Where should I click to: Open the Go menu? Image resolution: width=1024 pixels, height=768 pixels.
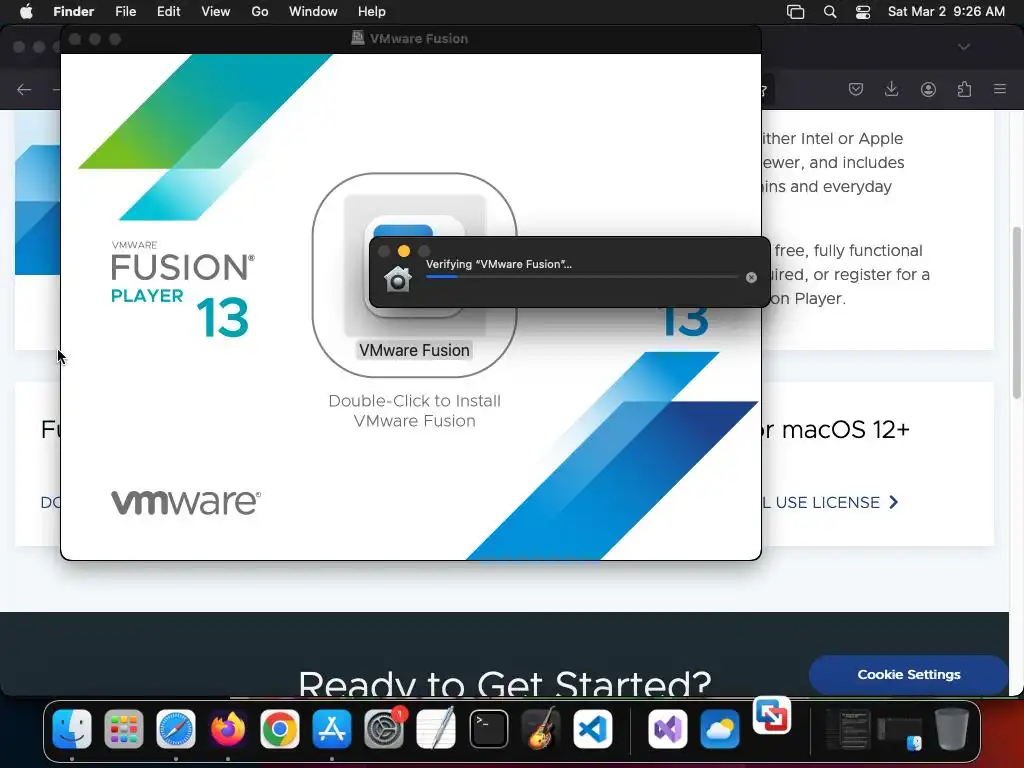pos(260,12)
